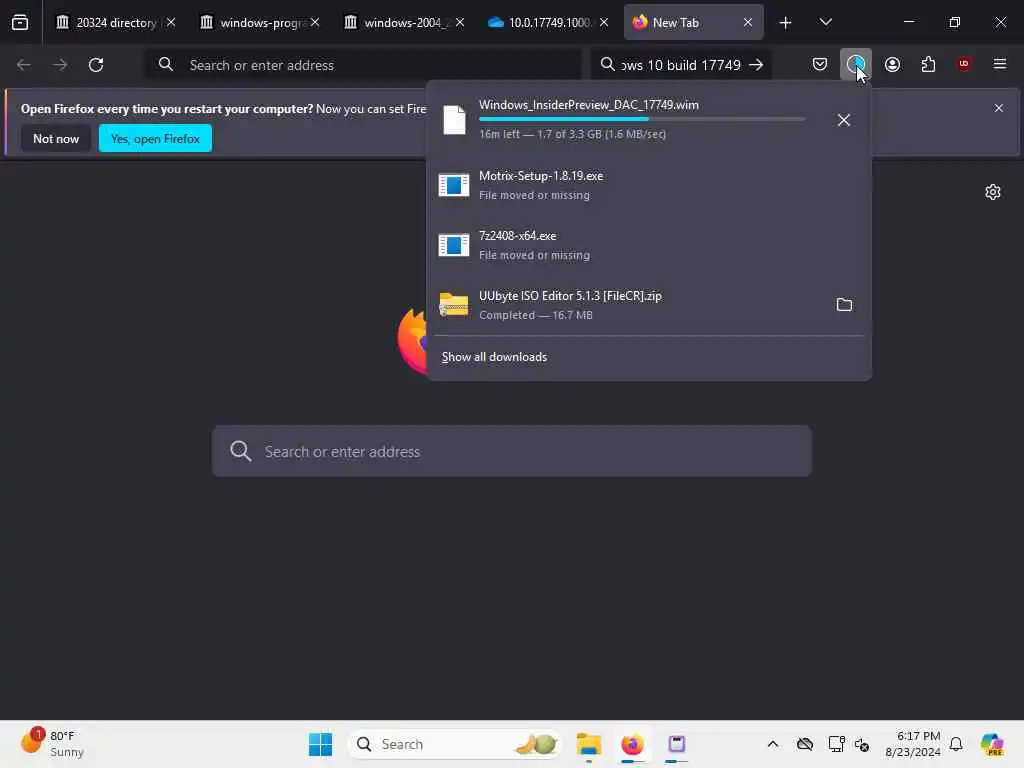Open the uBlock Origin extension icon
Image resolution: width=1024 pixels, height=768 pixels.
point(964,64)
